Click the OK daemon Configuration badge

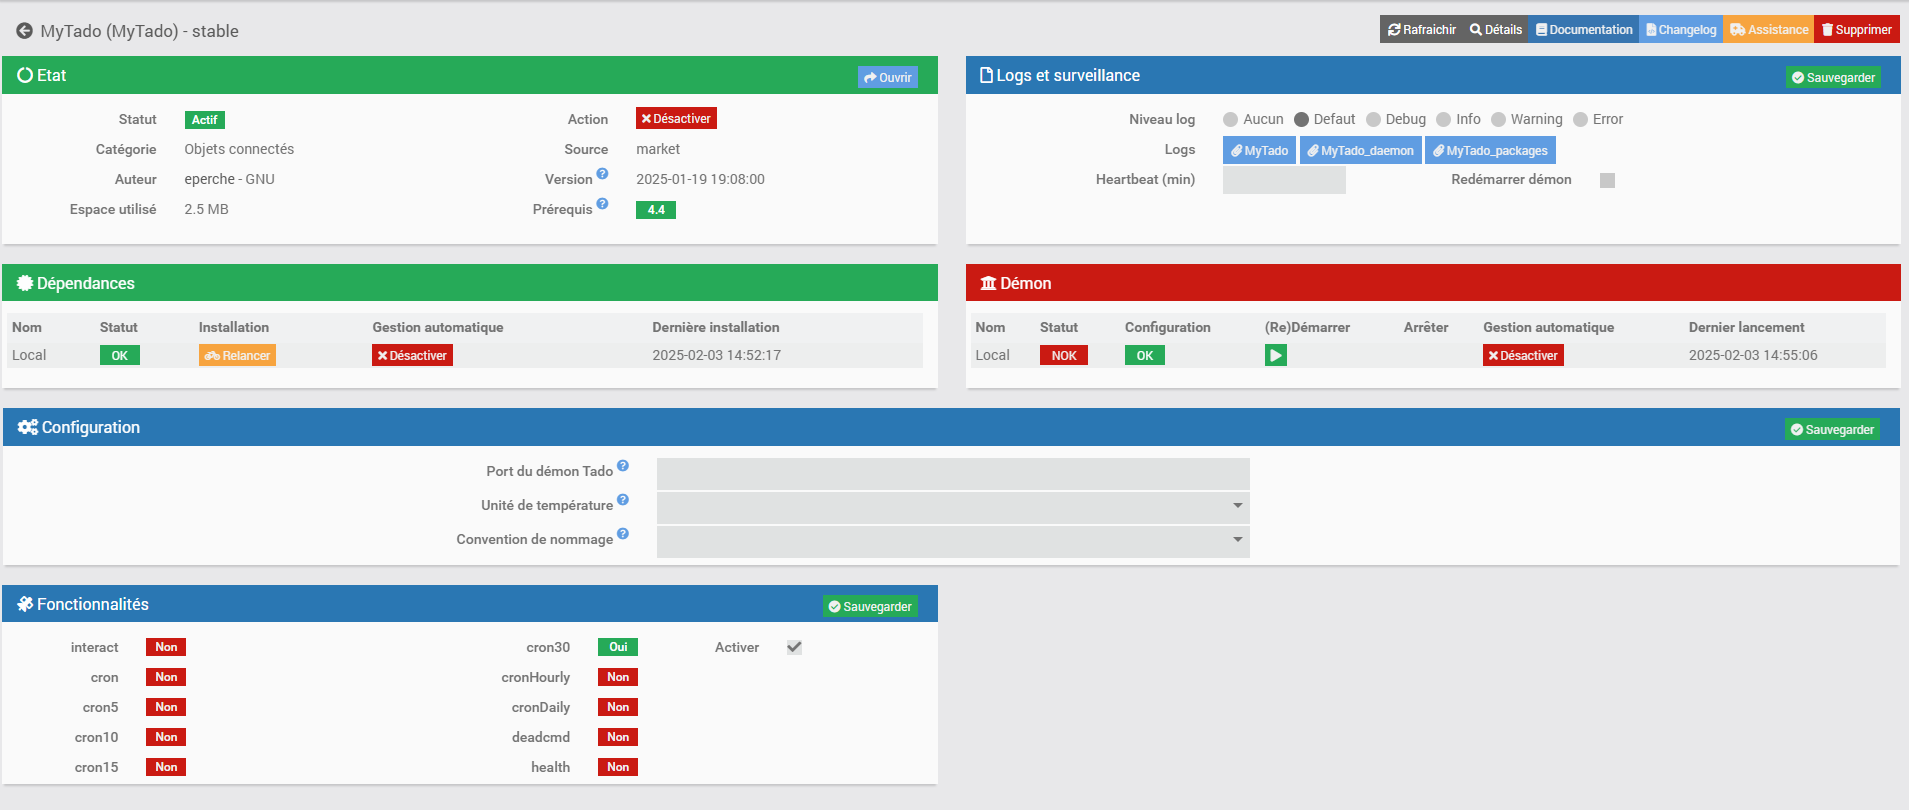[x=1145, y=355]
